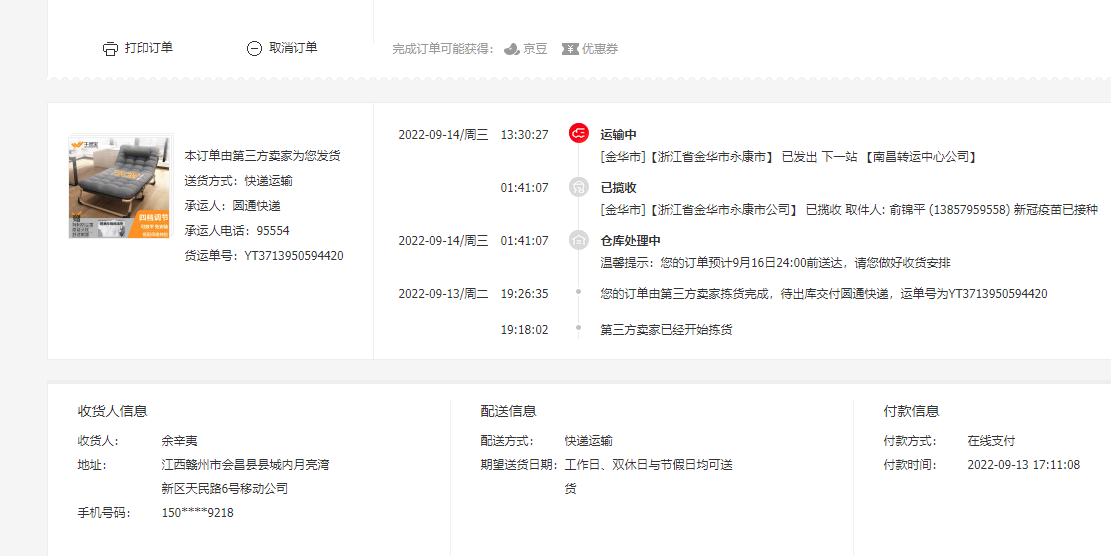Click the 温馨提示 delivery estimate message
The image size is (1111, 556).
[775, 263]
